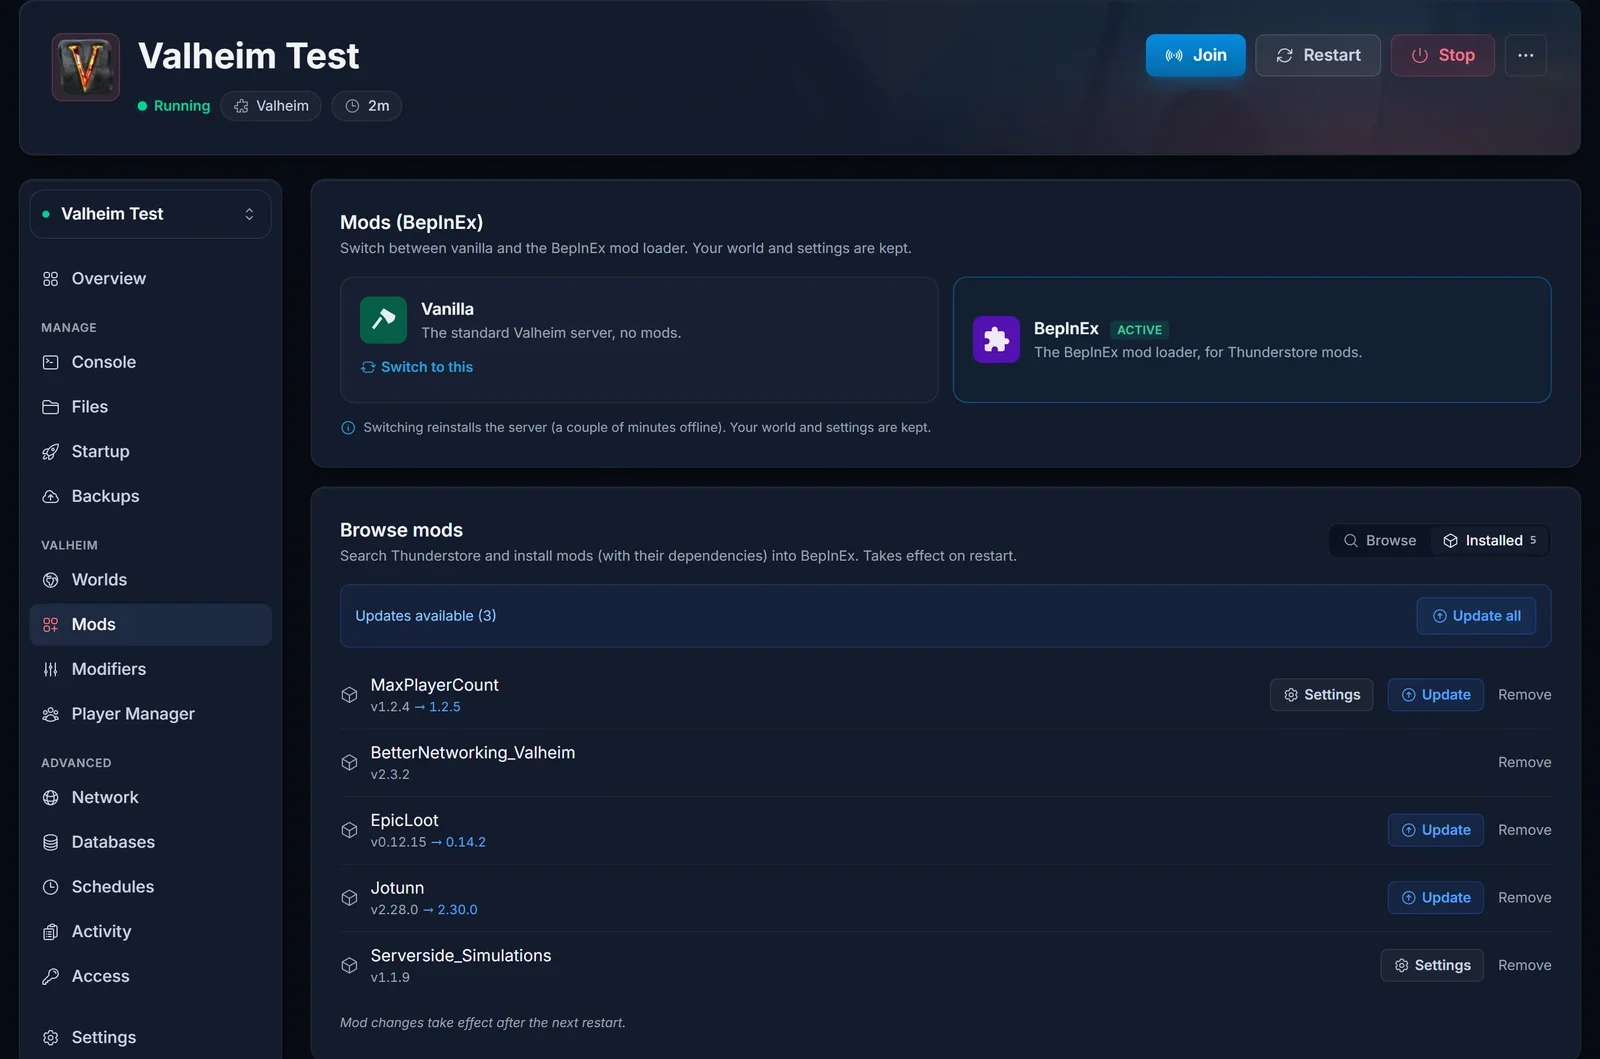Remove MaxPlayerCount mod

pyautogui.click(x=1524, y=695)
